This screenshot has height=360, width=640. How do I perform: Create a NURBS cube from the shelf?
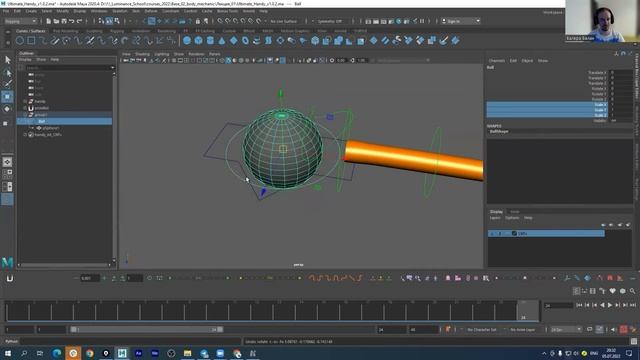(x=198, y=40)
